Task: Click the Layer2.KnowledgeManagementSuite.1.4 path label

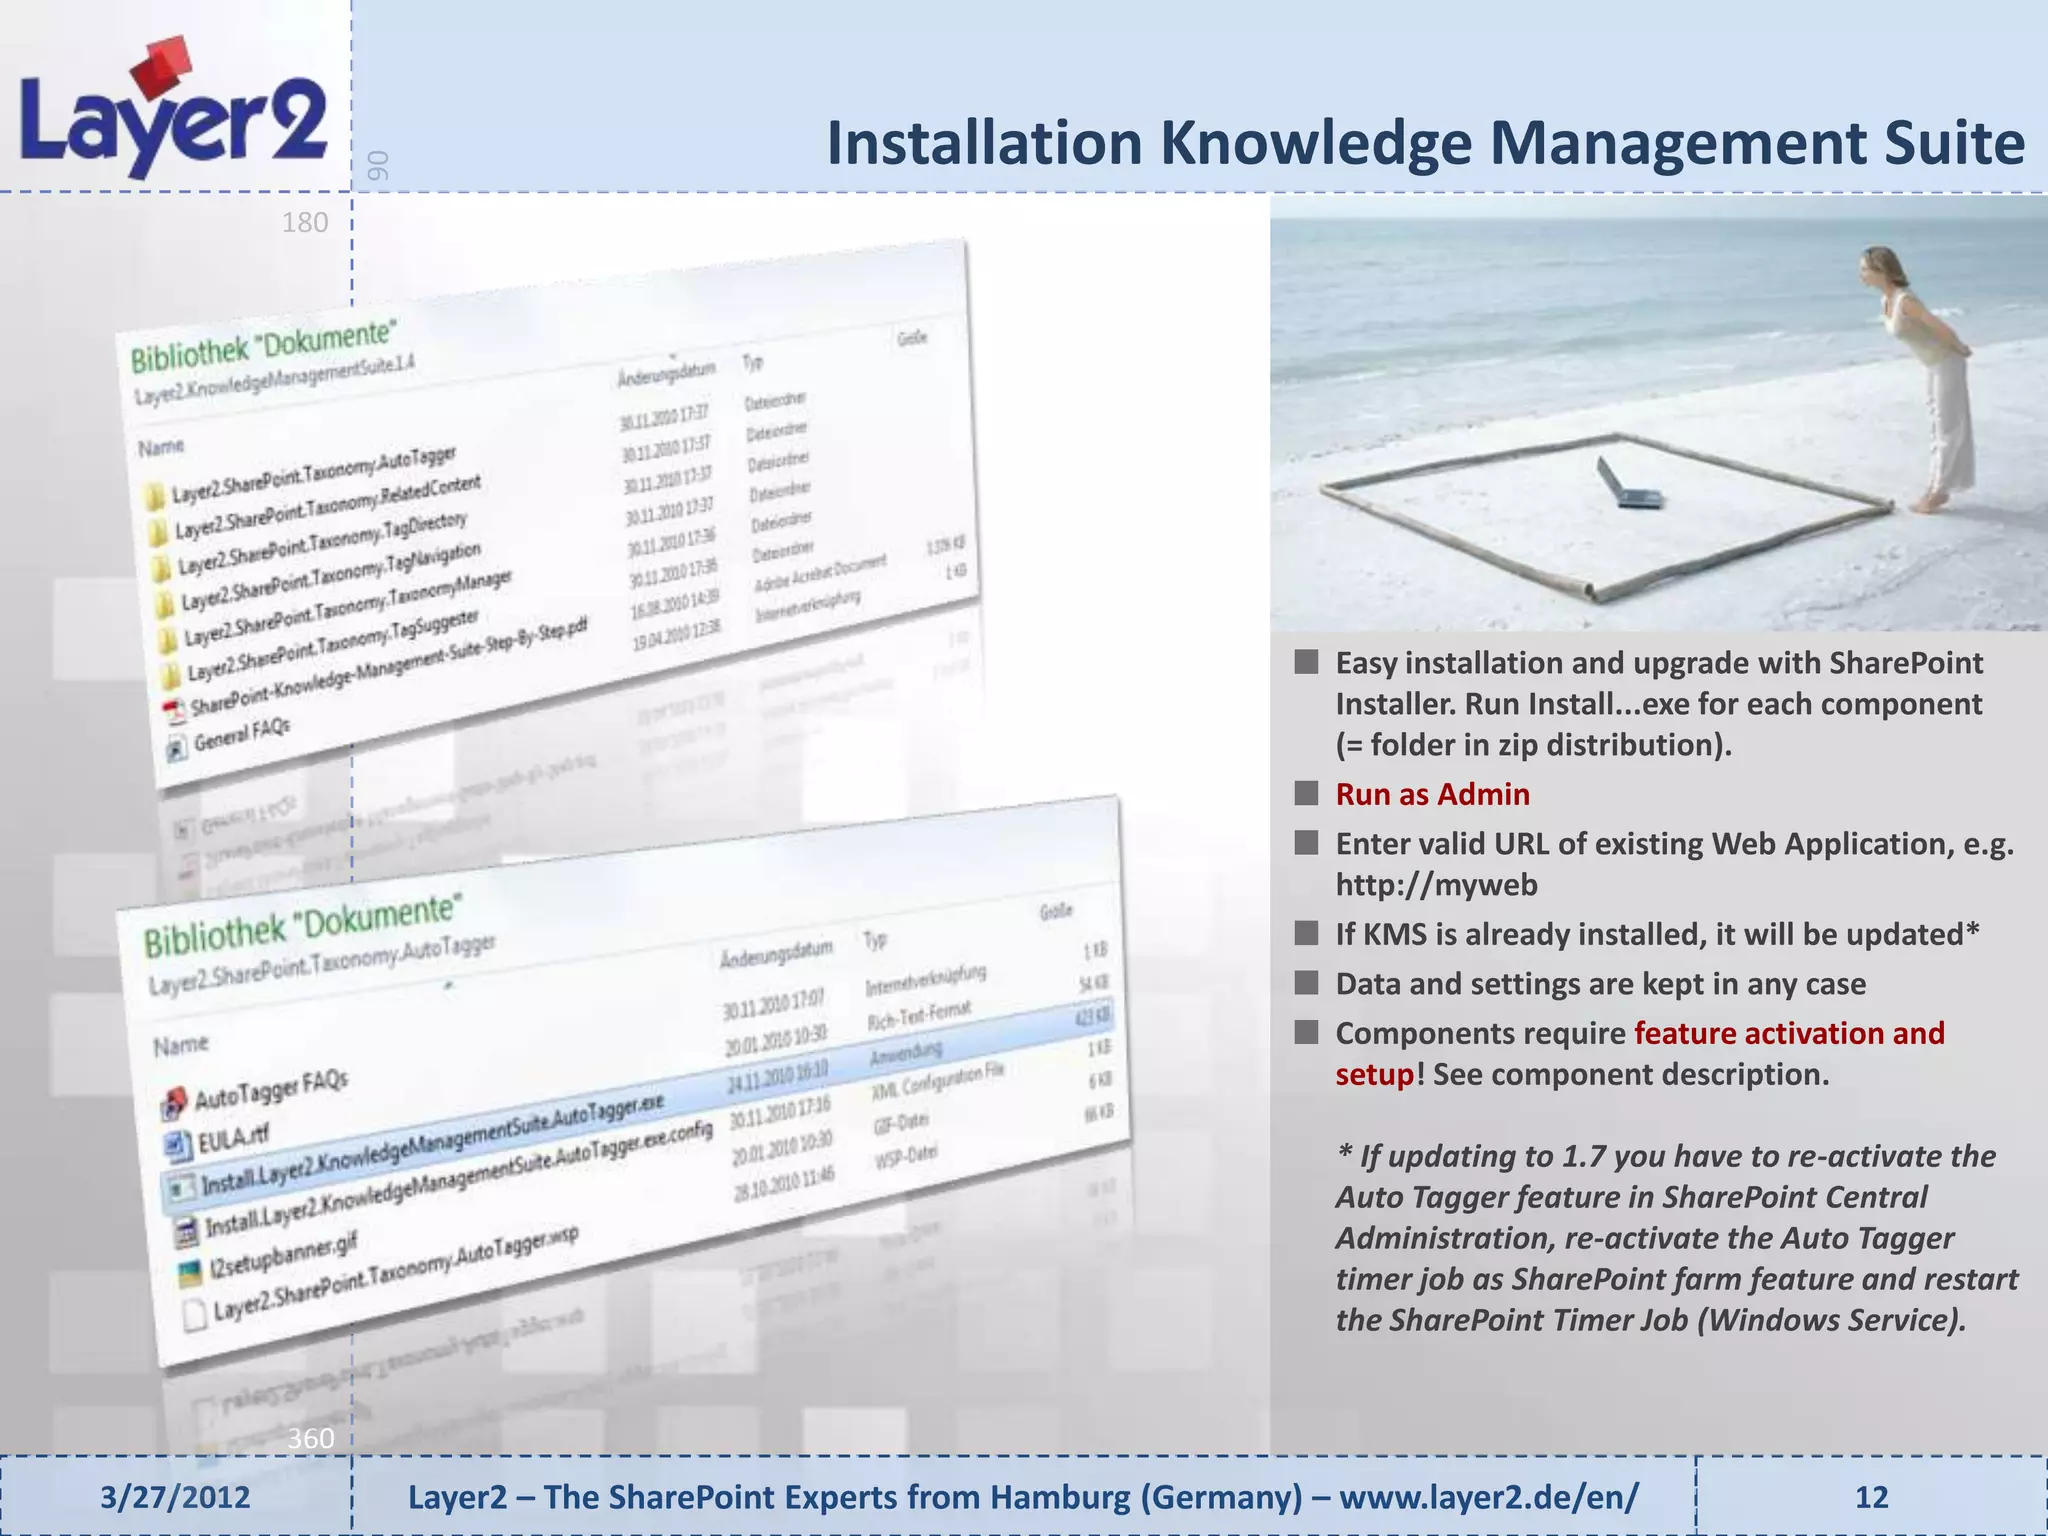Action: (275, 381)
